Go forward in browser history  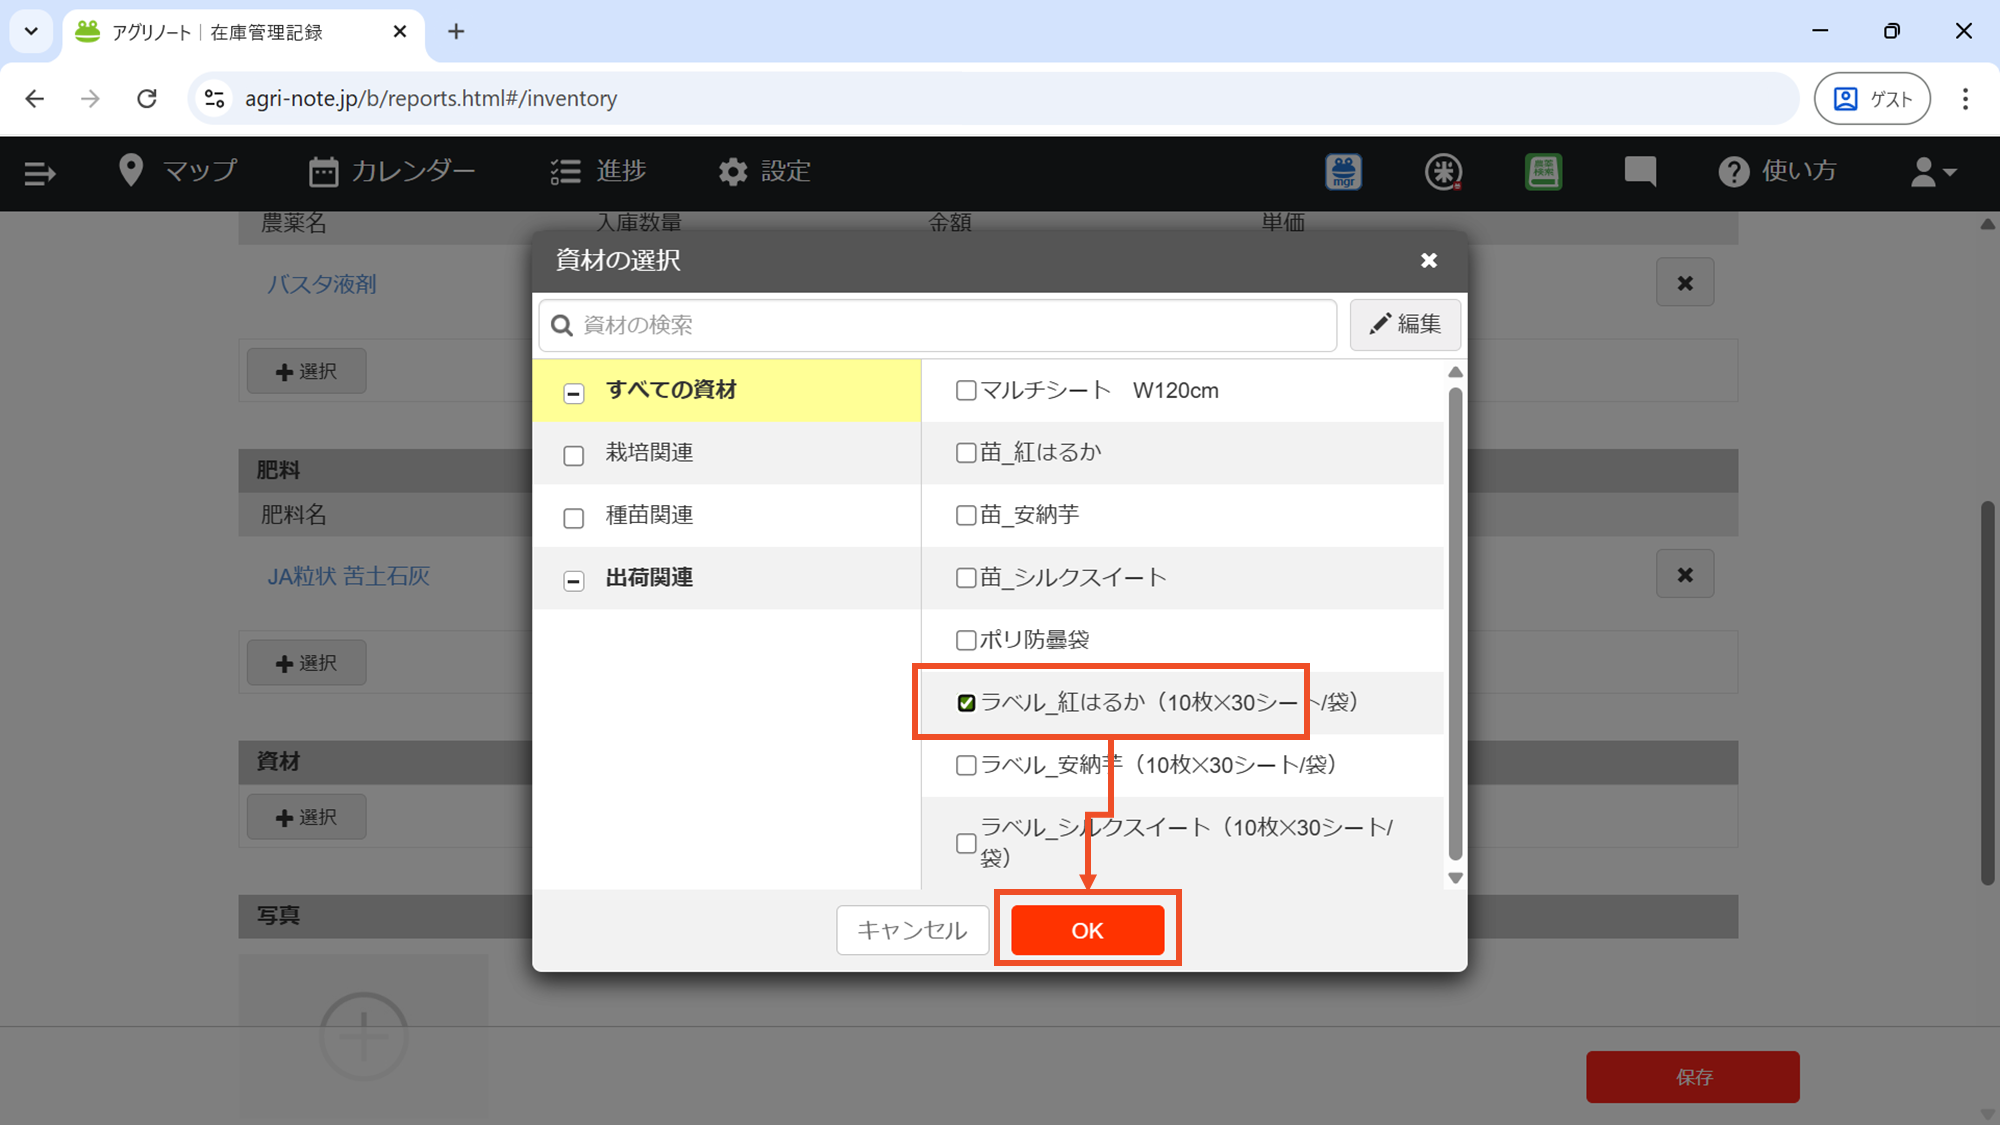point(90,98)
